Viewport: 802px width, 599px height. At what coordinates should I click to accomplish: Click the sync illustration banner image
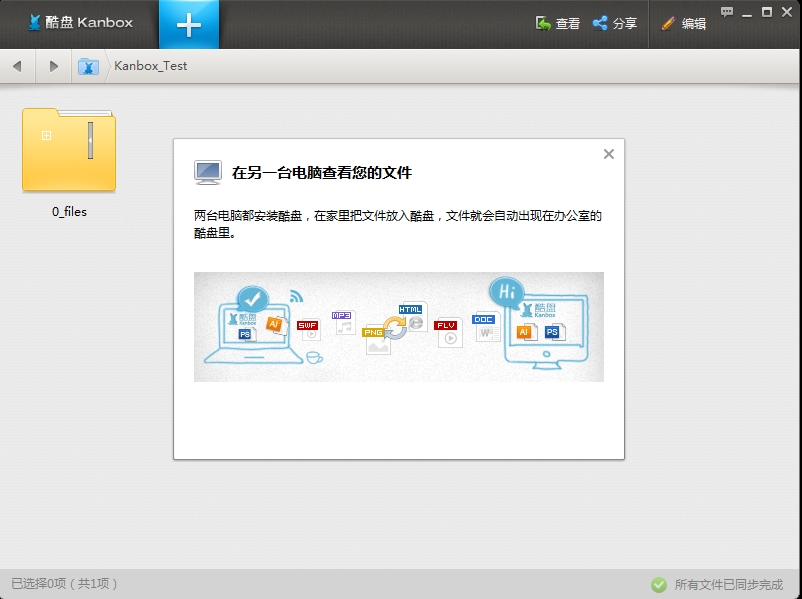point(398,326)
